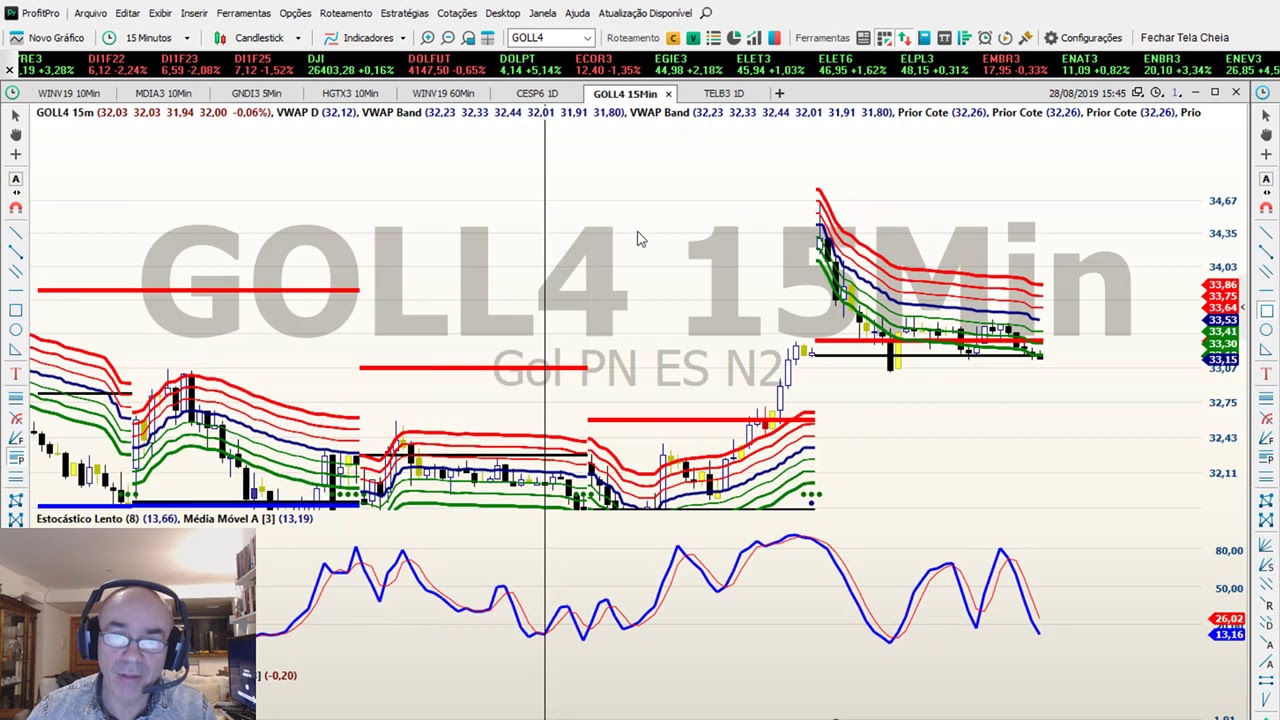The height and width of the screenshot is (720, 1280).
Task: Click the red 33,86 price tag
Action: 1223,285
